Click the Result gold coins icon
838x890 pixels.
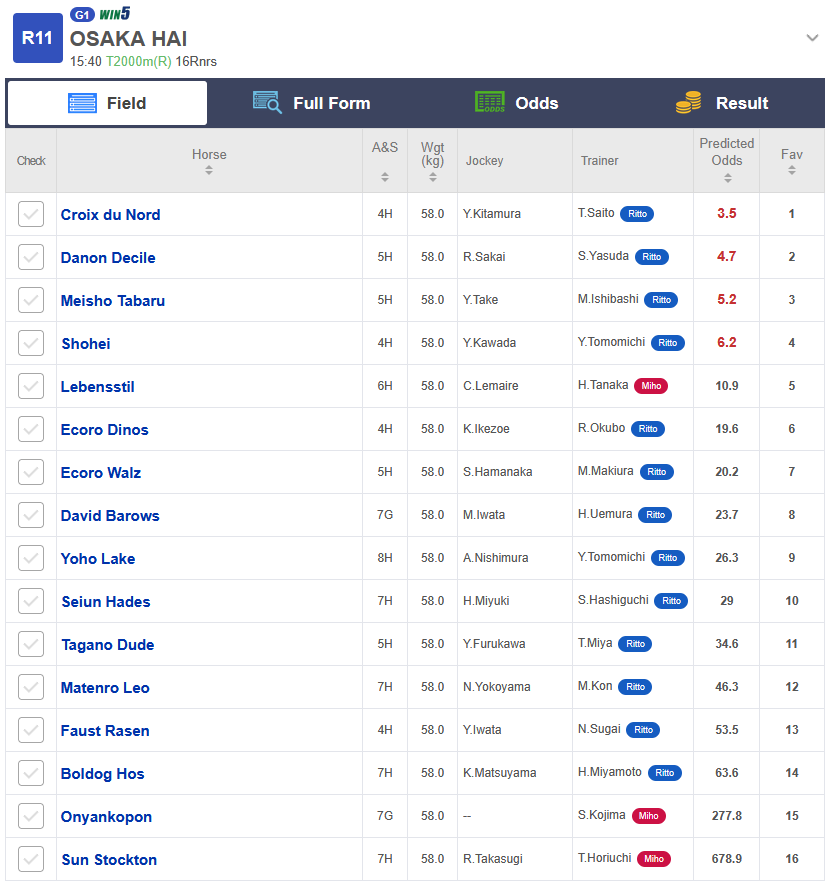click(x=689, y=103)
